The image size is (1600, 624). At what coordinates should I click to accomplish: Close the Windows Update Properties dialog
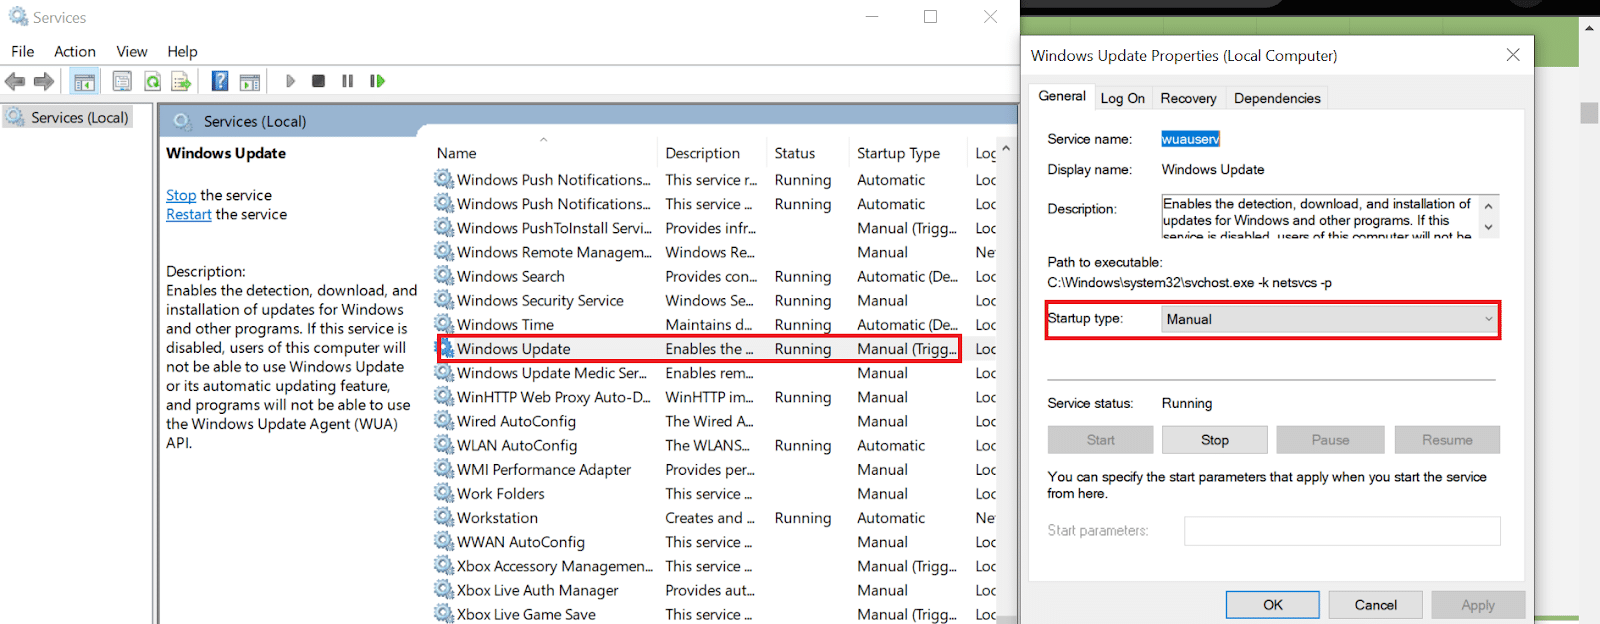point(1513,55)
